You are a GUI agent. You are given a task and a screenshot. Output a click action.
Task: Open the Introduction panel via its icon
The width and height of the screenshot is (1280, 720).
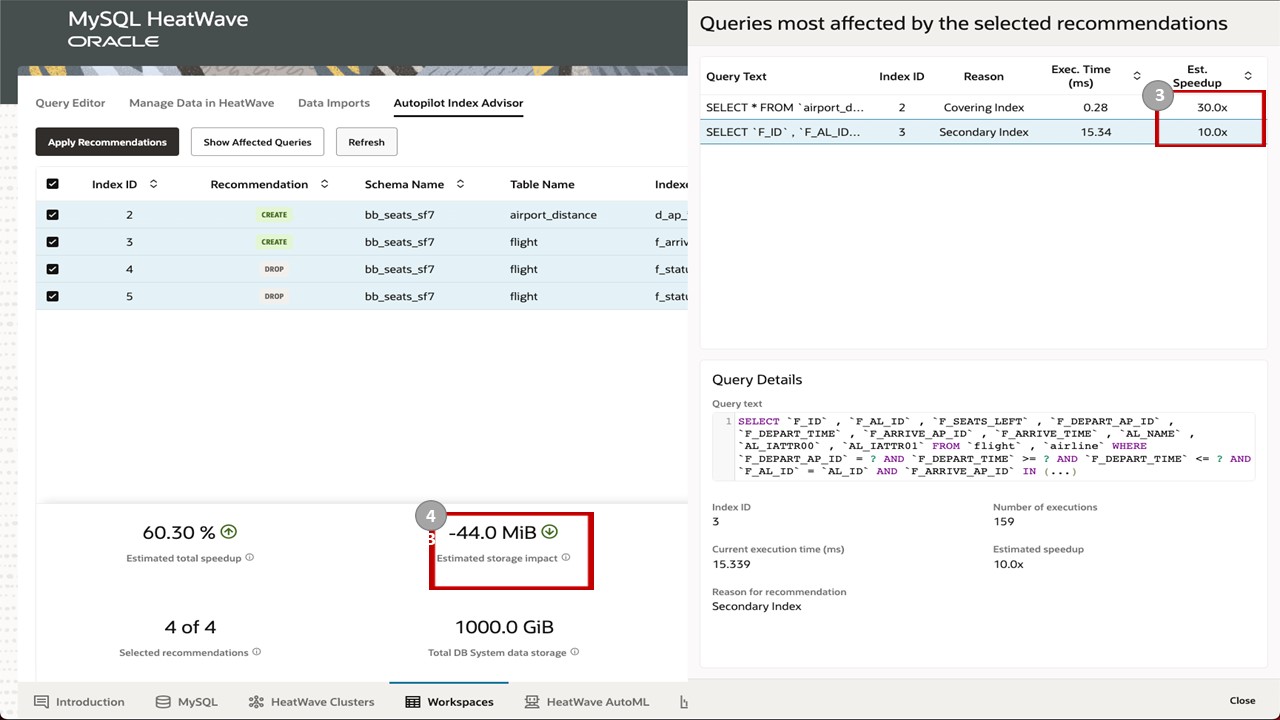point(40,701)
